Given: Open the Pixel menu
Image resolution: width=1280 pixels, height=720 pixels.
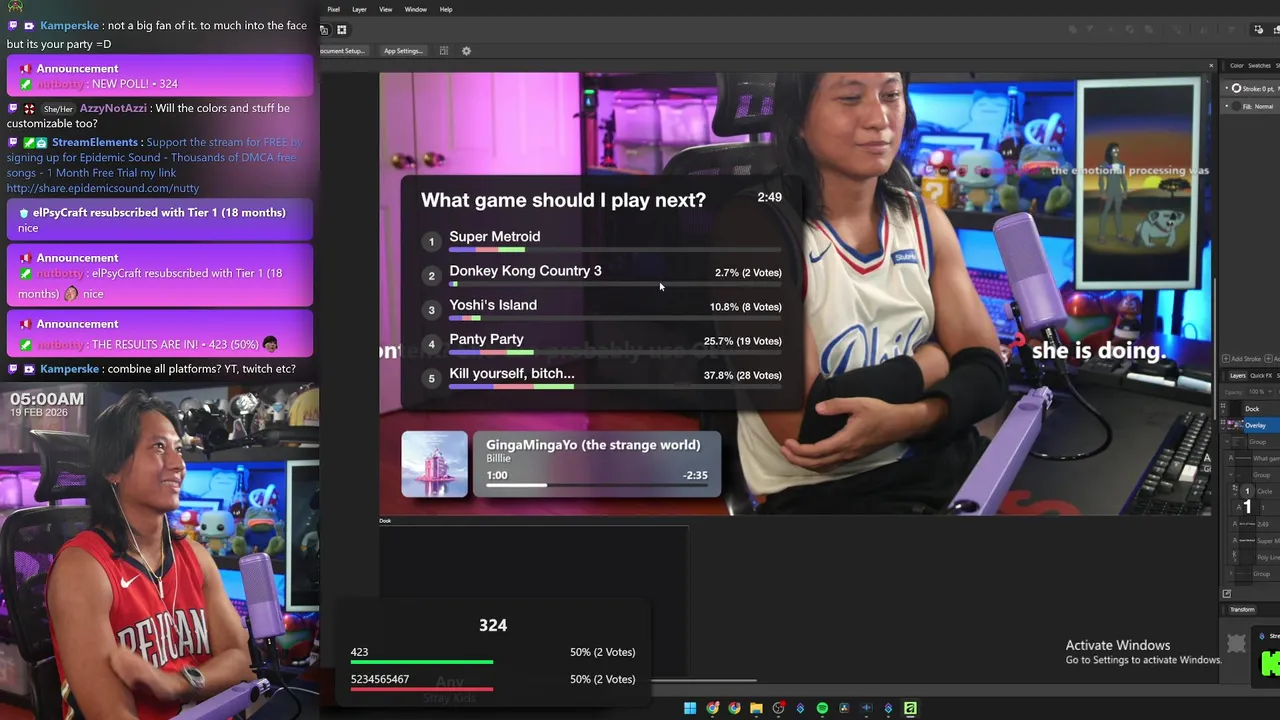Looking at the screenshot, I should coord(333,9).
